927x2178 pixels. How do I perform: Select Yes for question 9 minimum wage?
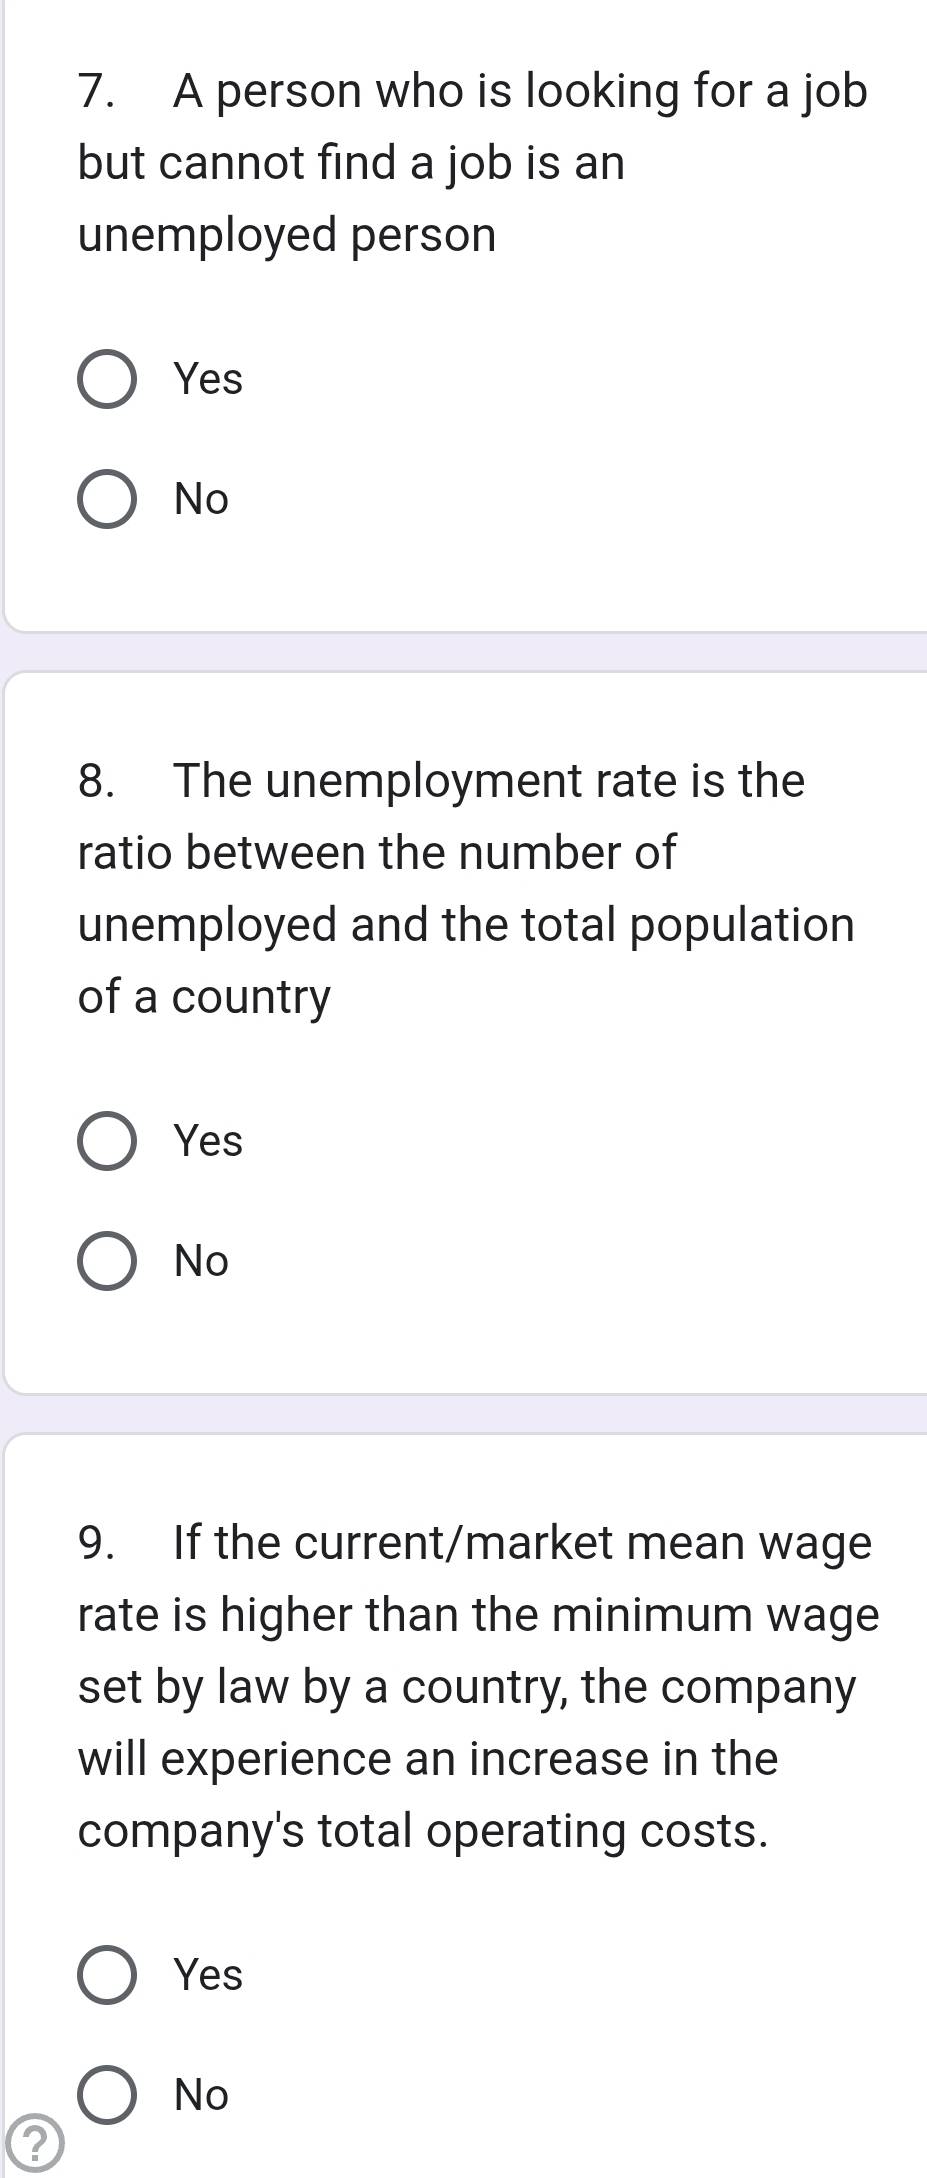pos(107,1975)
